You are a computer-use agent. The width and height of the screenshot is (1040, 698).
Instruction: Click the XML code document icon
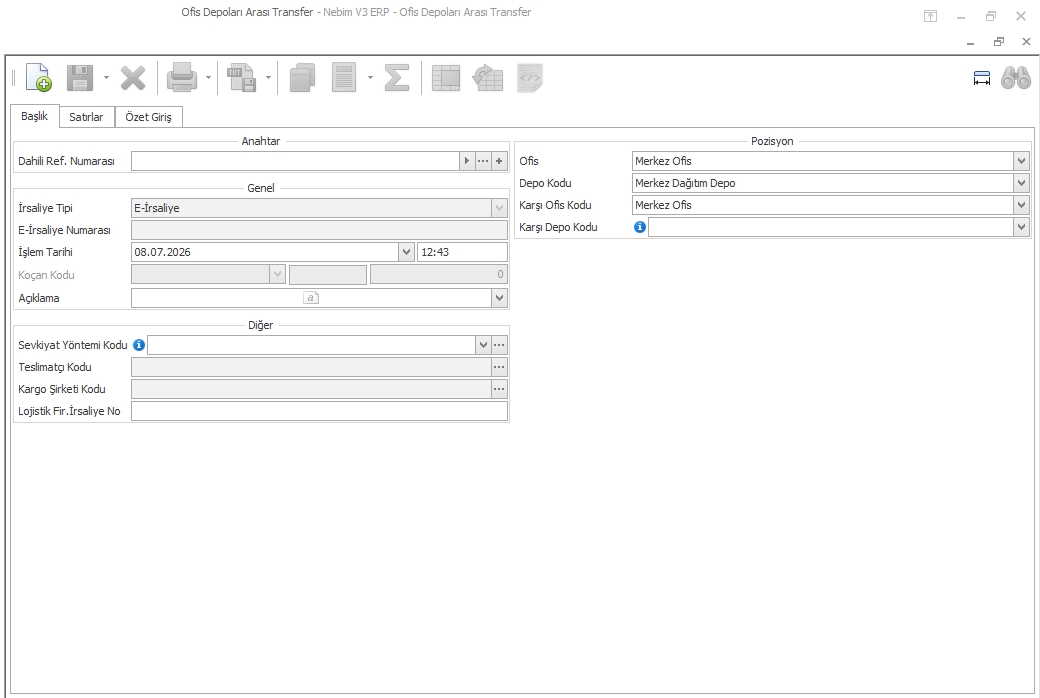[529, 78]
